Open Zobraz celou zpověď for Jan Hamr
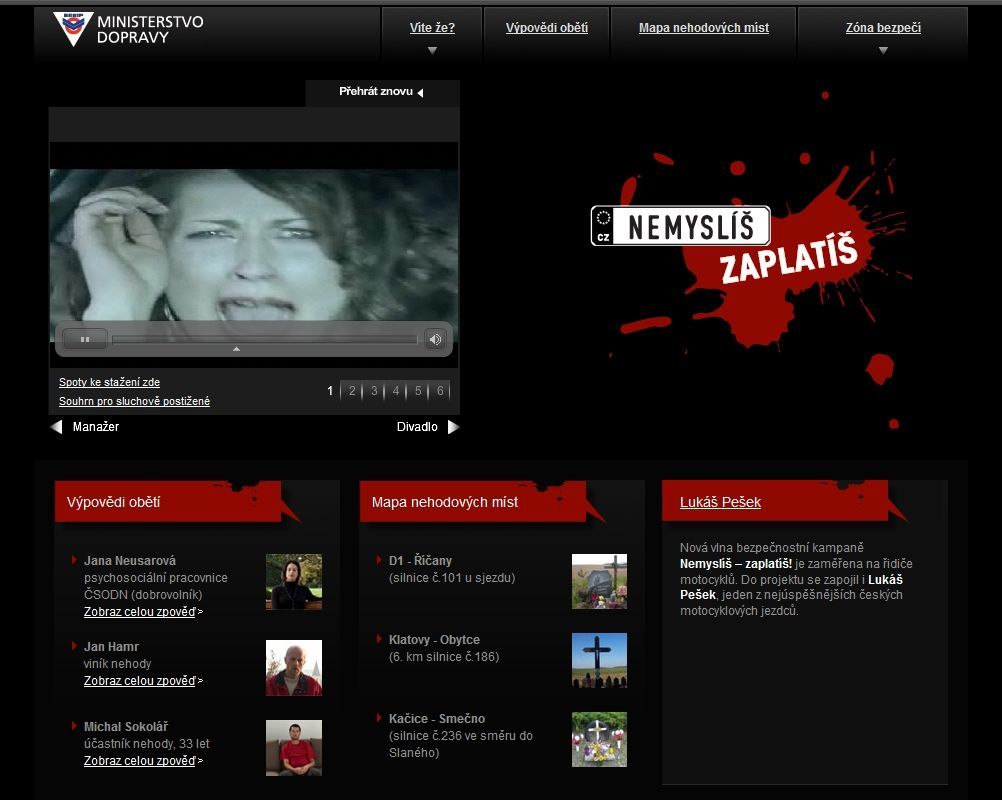The height and width of the screenshot is (800, 1002). pyautogui.click(x=140, y=681)
